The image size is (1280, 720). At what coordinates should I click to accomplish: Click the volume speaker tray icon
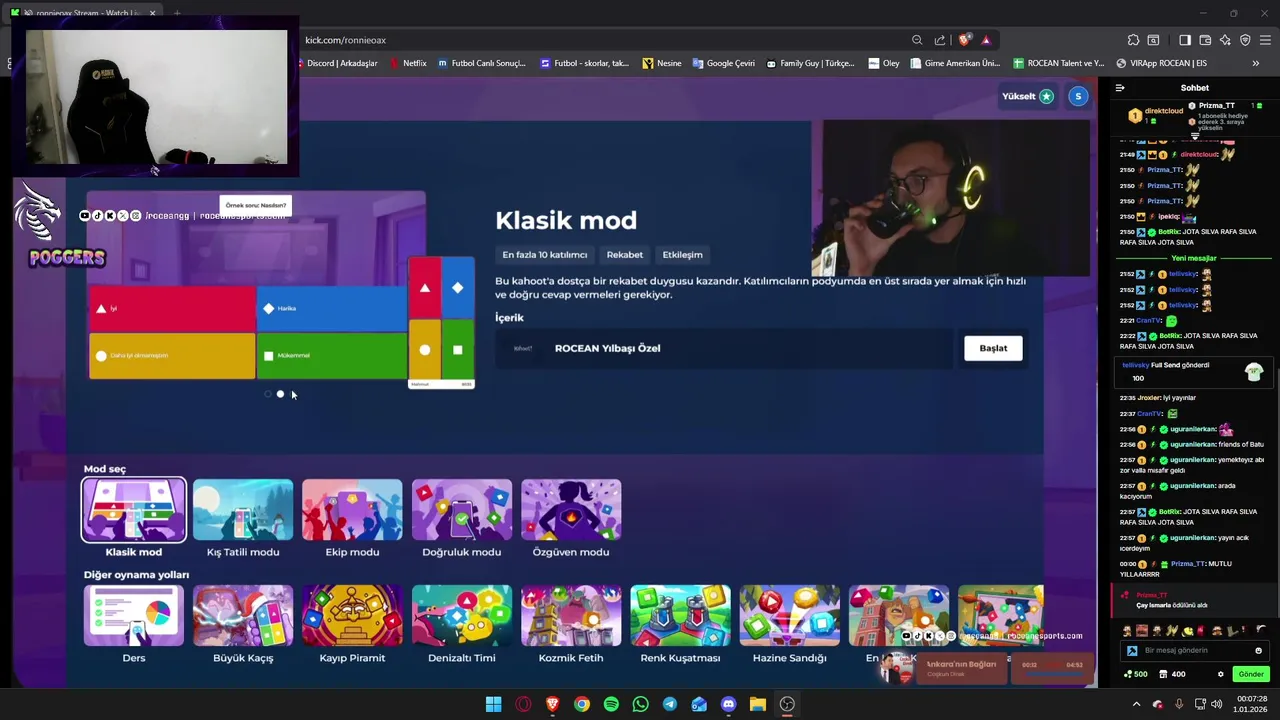(1217, 704)
